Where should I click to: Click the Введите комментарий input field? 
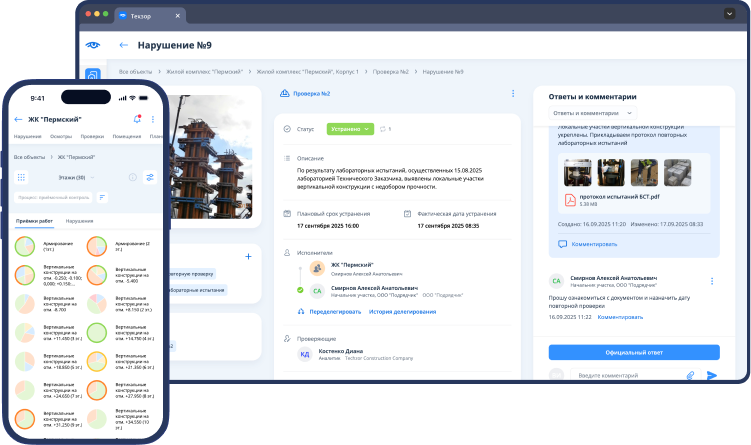(x=636, y=376)
